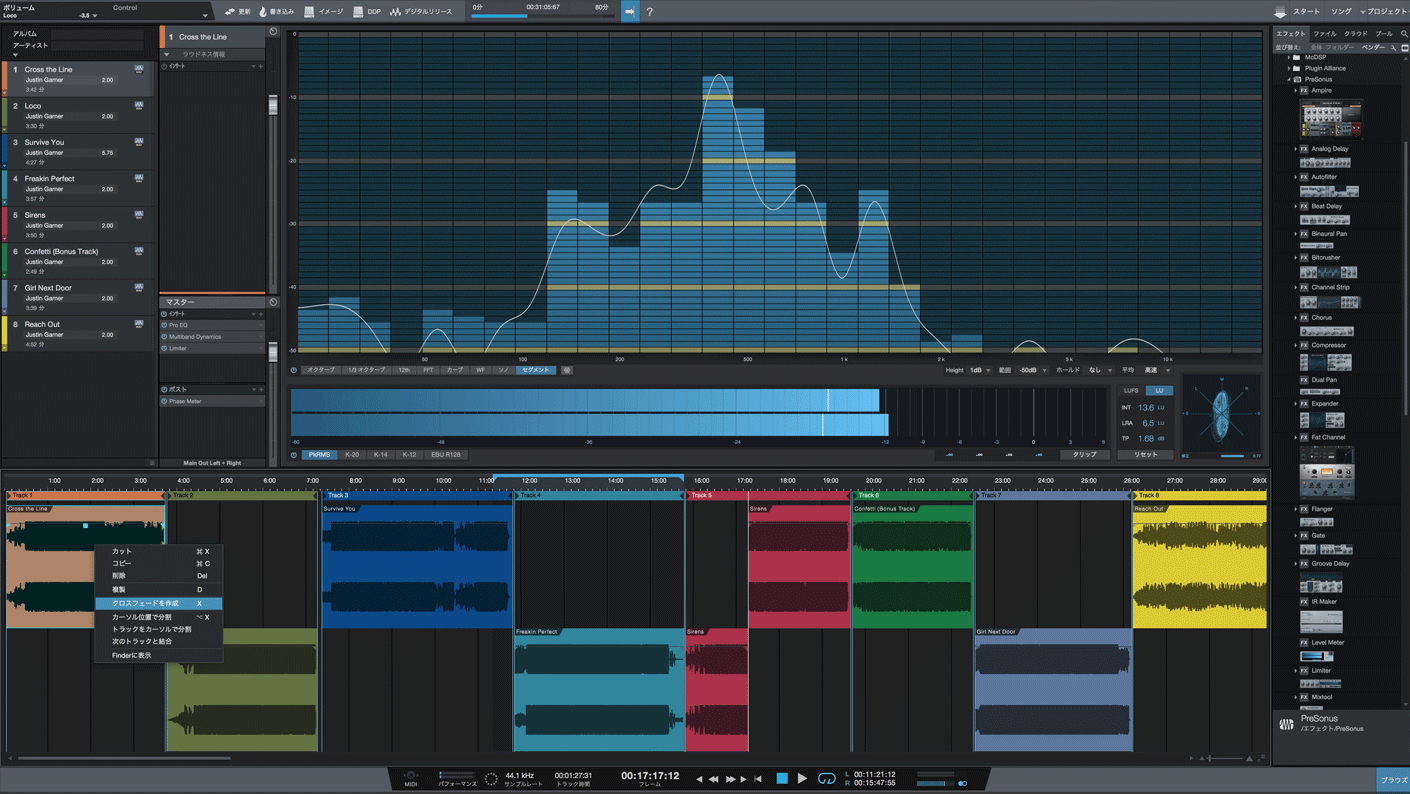Choose クロスフェードを作成 in context menu
Screen dimensions: 1410x794
pyautogui.click(x=158, y=603)
